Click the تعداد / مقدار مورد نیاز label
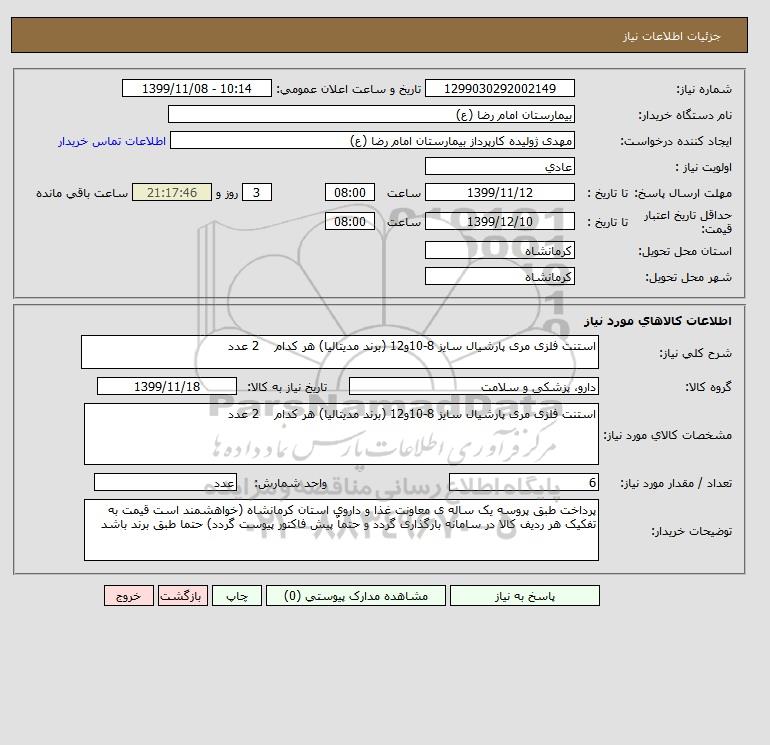This screenshot has height=745, width=770. [x=676, y=483]
